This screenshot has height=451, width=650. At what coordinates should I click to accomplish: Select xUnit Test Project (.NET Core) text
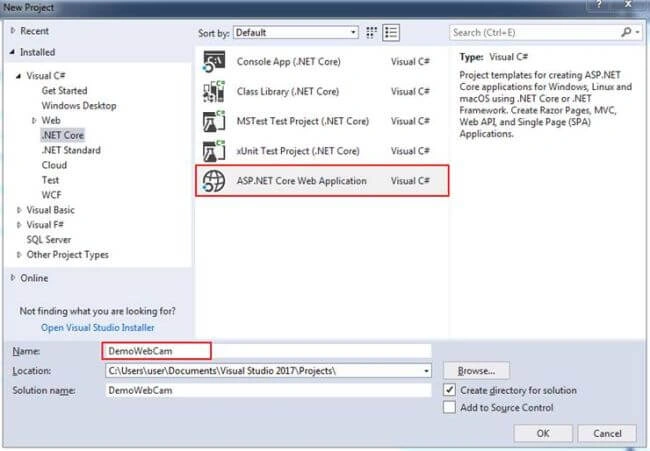pyautogui.click(x=298, y=151)
